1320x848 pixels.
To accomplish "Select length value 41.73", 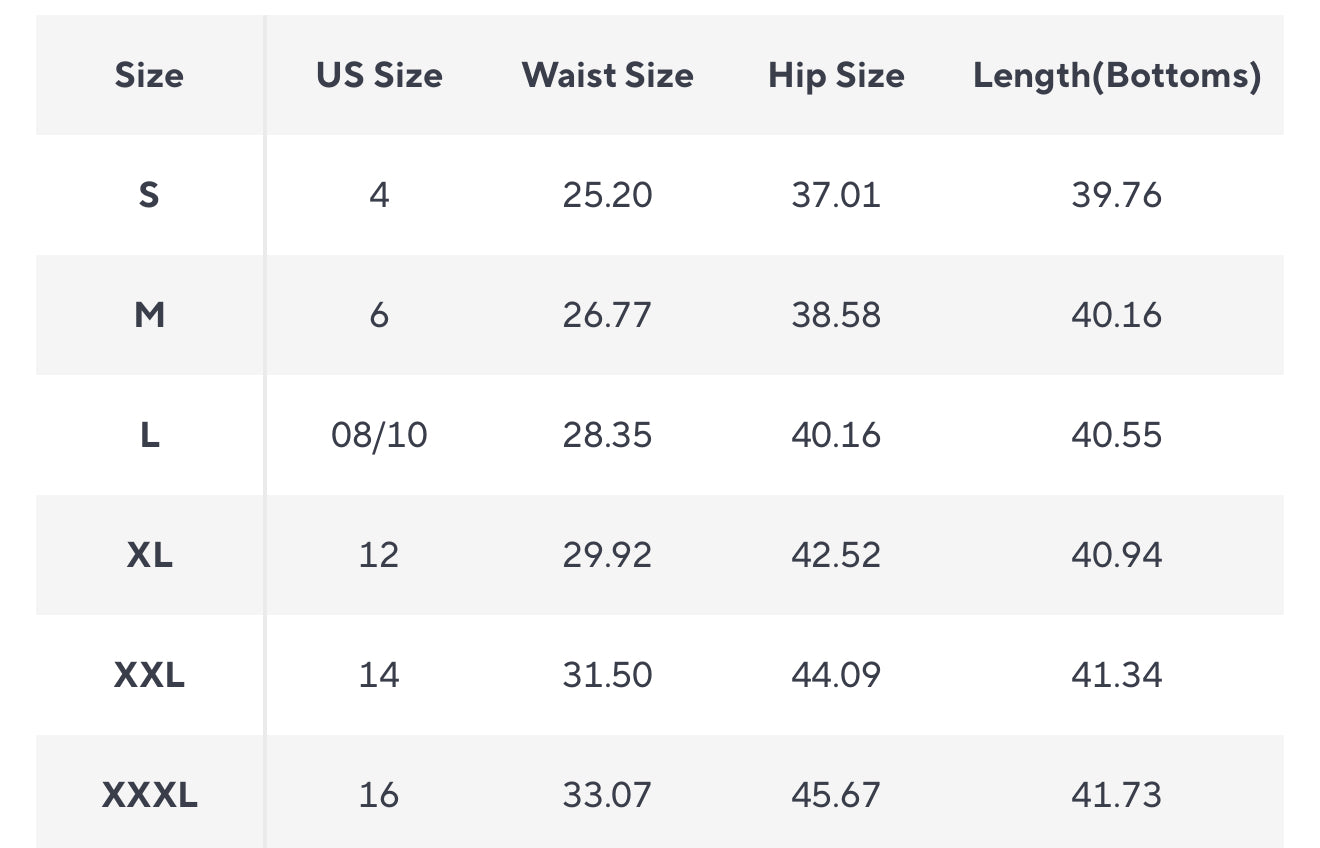I will pos(1117,795).
